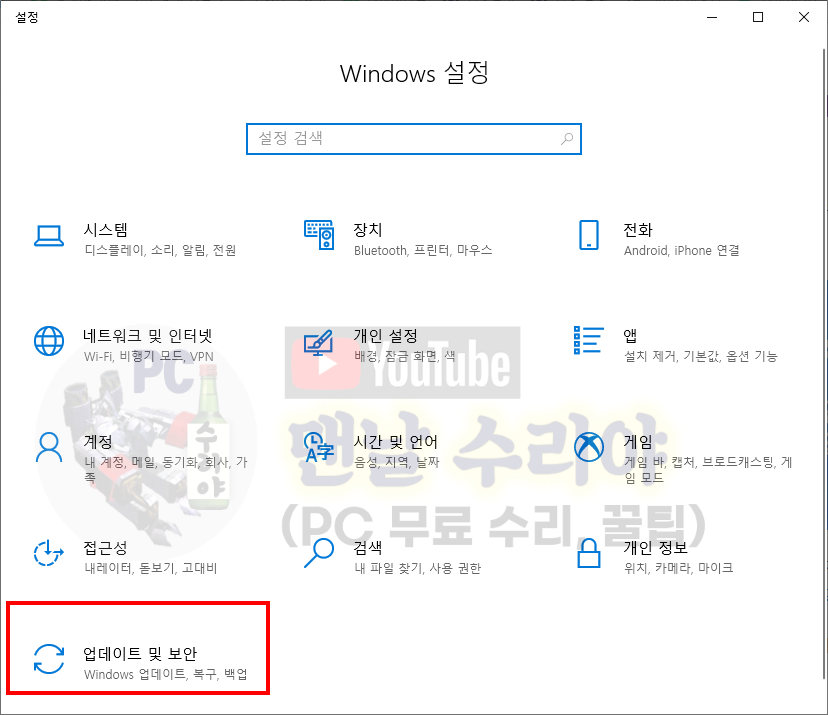Viewport: 828px width, 715px height.
Task: Open the 게임 Xbox icon
Action: coord(589,447)
